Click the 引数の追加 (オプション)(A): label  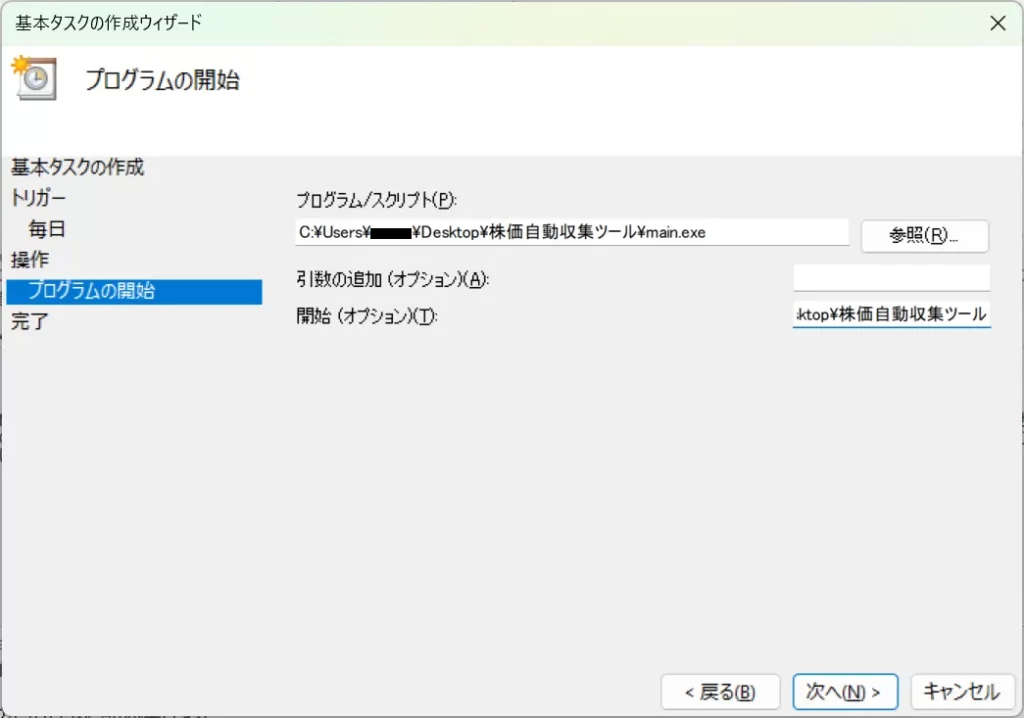[392, 279]
